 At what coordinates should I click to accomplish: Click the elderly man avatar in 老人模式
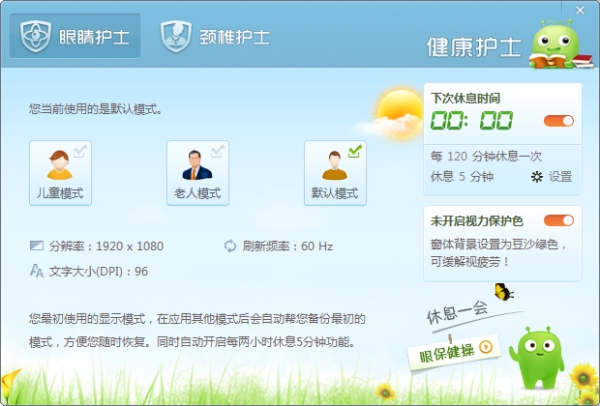point(197,165)
